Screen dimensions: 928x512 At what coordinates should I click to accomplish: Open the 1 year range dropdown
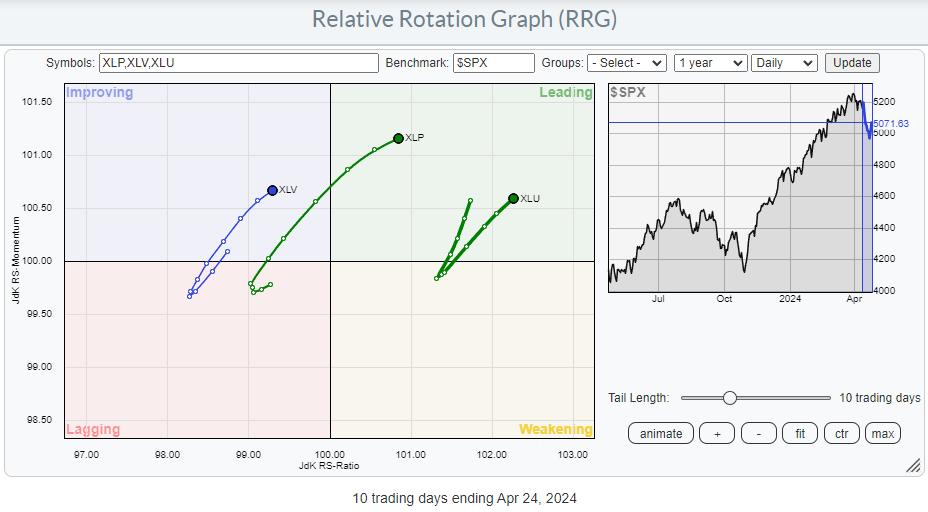710,63
